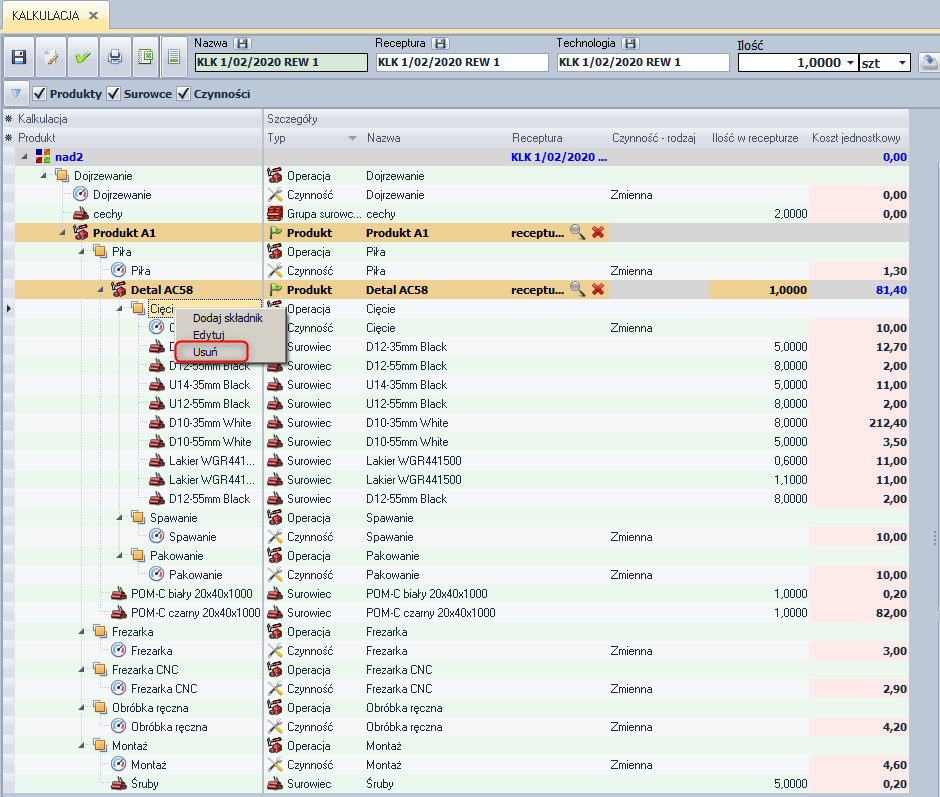This screenshot has width=940, height=797.
Task: Select POM-C biały 20x40x1000 tree item
Action: (192, 593)
